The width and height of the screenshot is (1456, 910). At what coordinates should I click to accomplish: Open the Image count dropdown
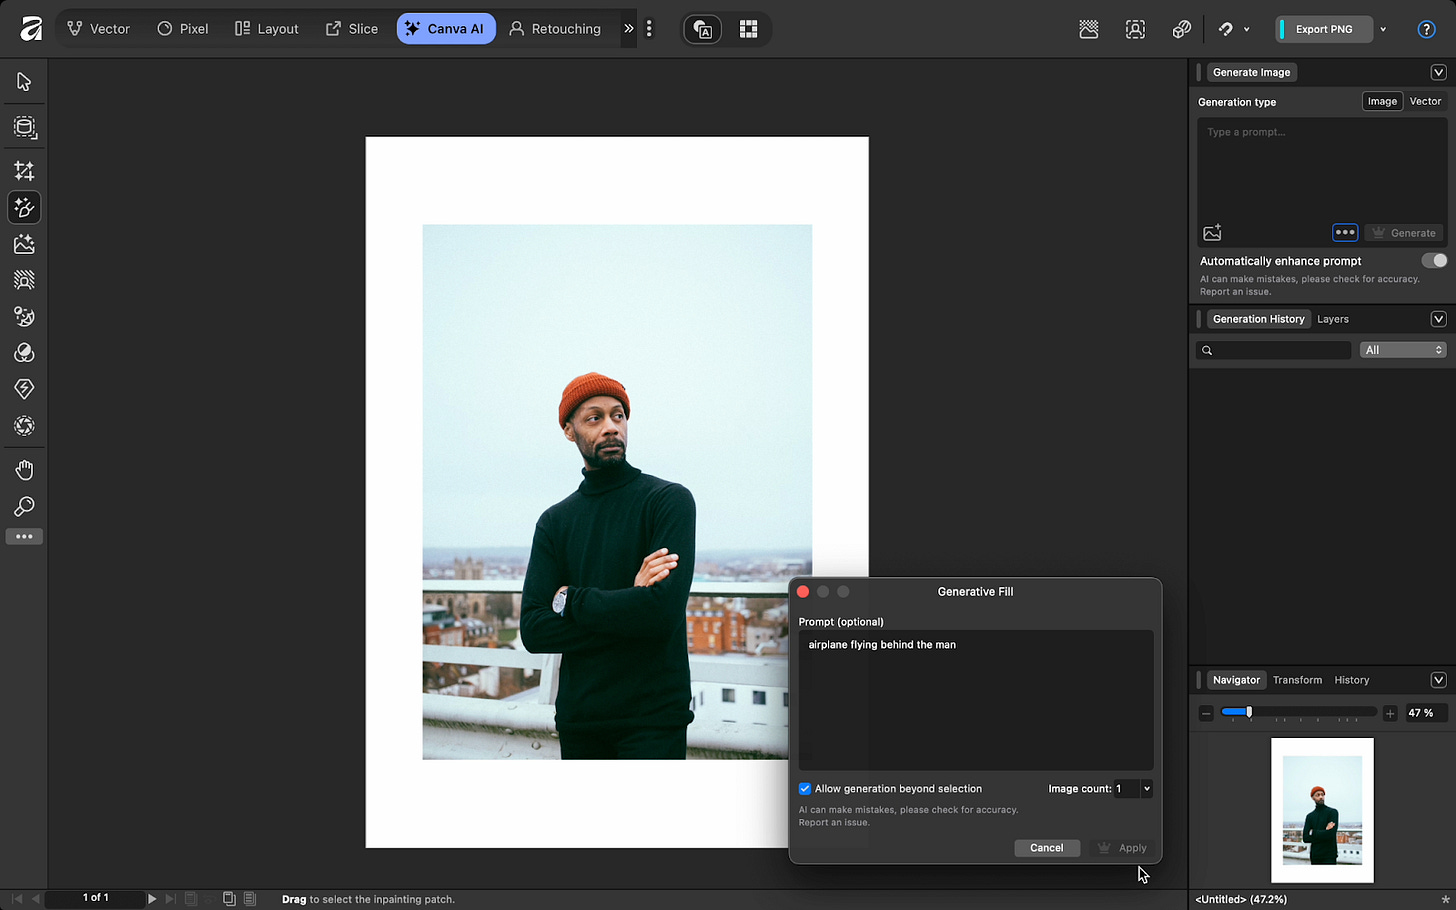pyautogui.click(x=1146, y=789)
